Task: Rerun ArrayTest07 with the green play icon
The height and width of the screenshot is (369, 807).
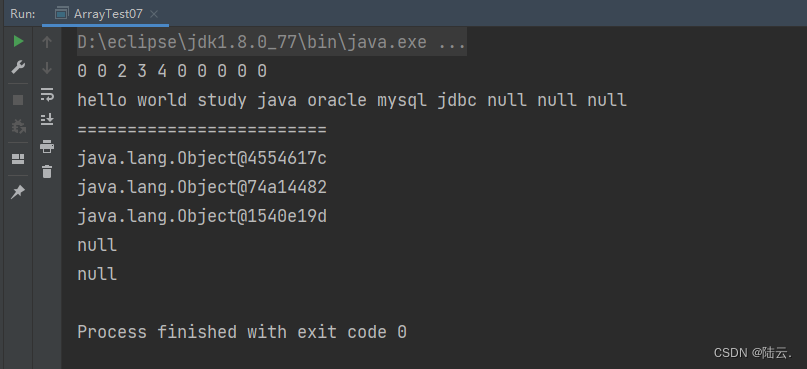Action: tap(19, 42)
